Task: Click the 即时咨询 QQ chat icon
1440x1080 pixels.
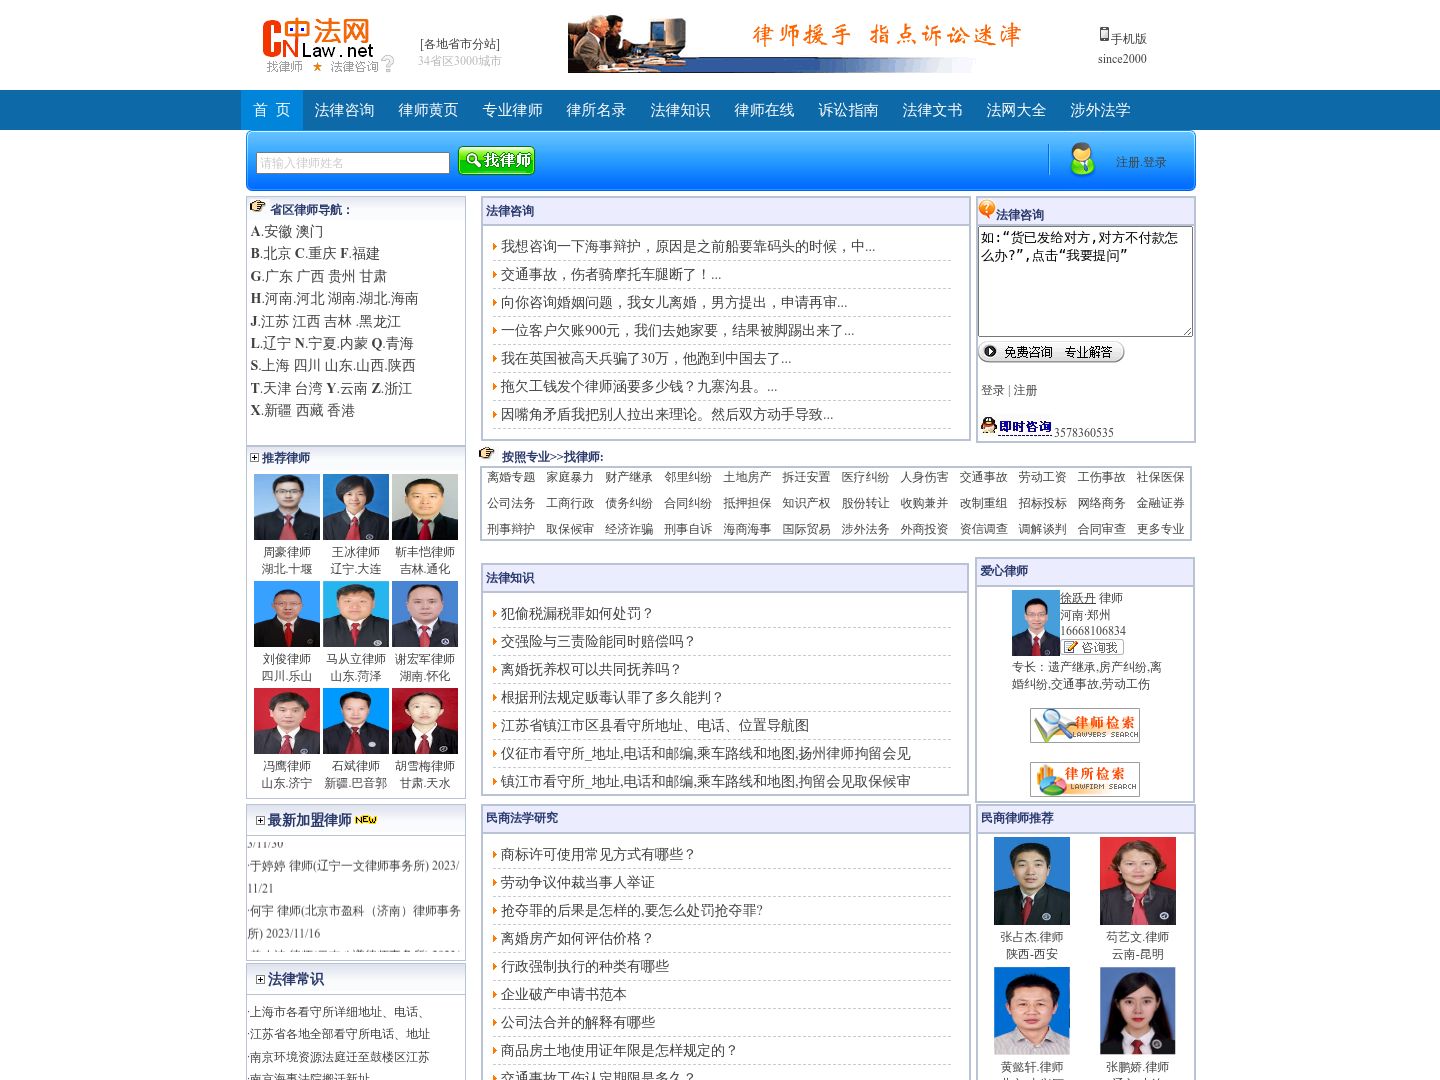Action: click(1016, 426)
